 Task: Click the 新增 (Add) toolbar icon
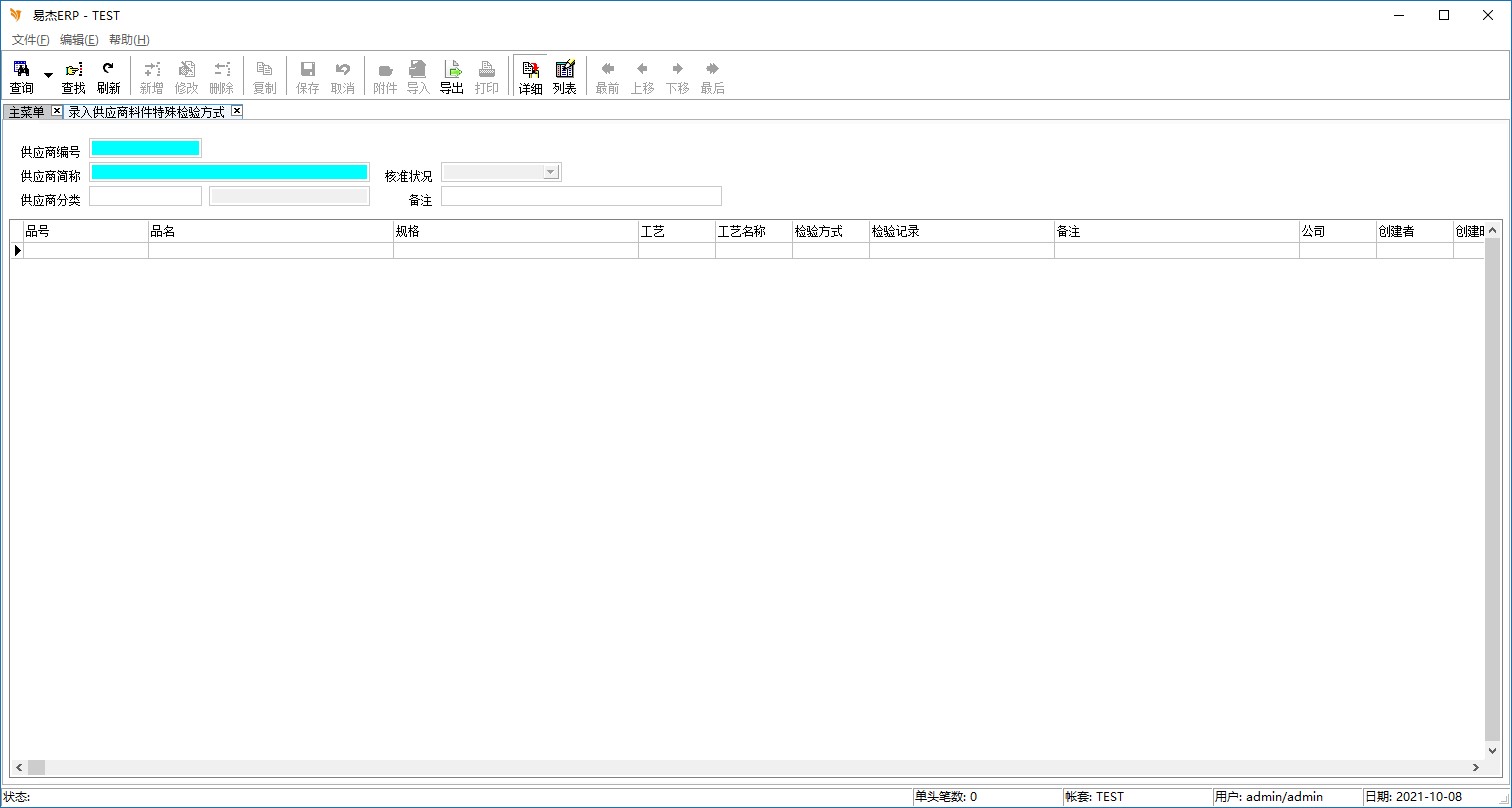point(151,76)
